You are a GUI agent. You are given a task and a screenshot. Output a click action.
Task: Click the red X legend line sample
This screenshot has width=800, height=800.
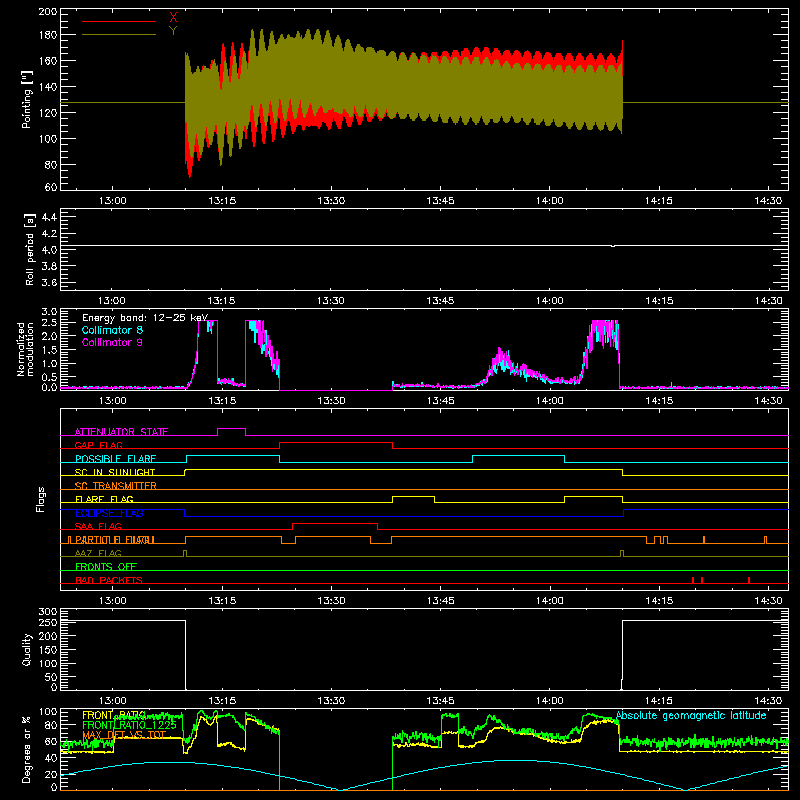[119, 21]
